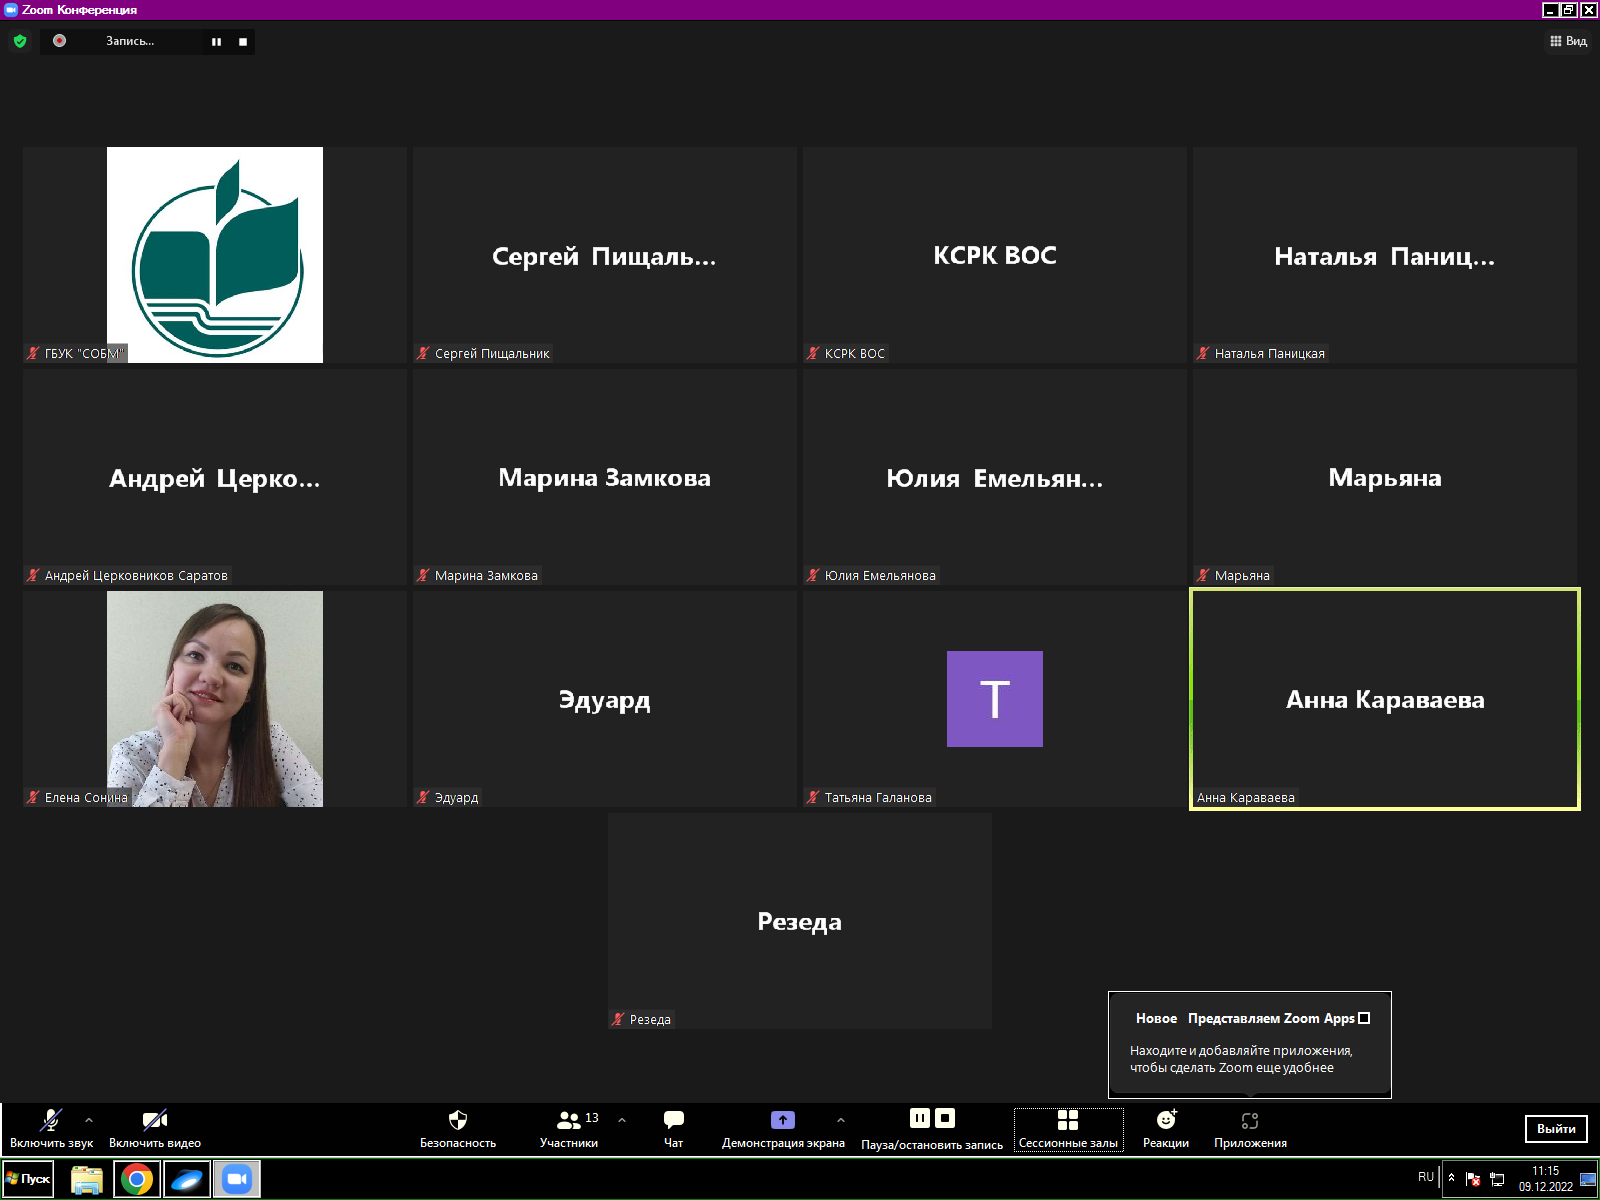Expand audio options arrow next to microphone

tap(89, 1120)
